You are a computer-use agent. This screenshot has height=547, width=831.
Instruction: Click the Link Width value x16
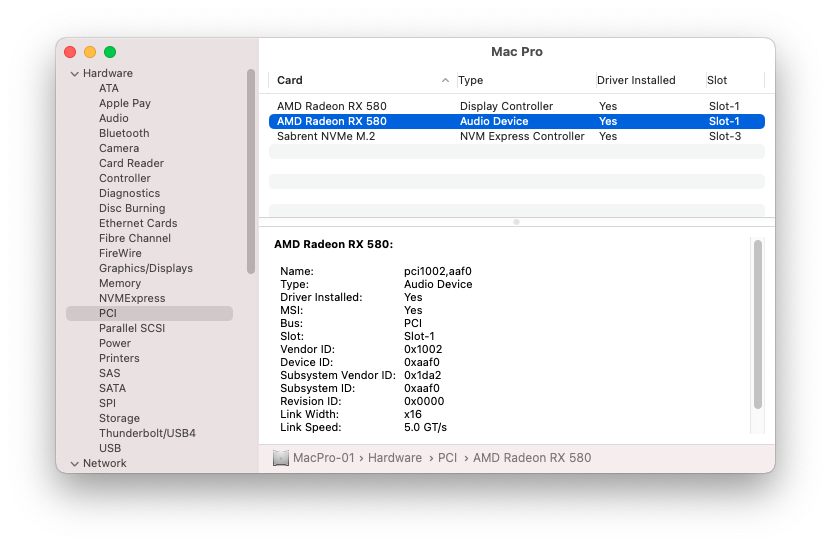[413, 414]
